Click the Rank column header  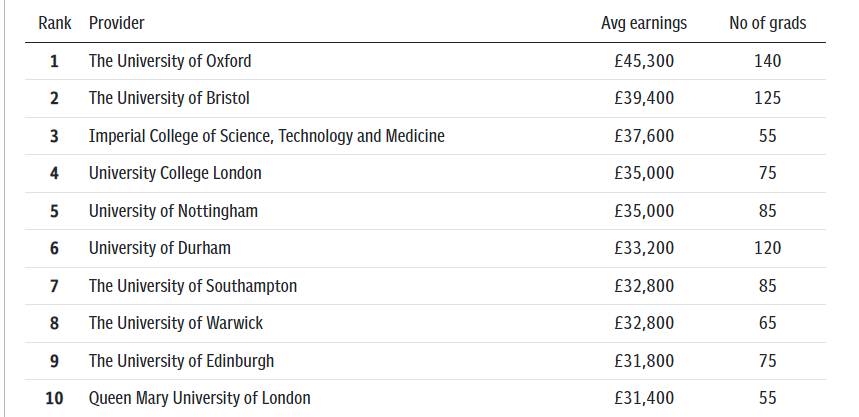click(54, 23)
